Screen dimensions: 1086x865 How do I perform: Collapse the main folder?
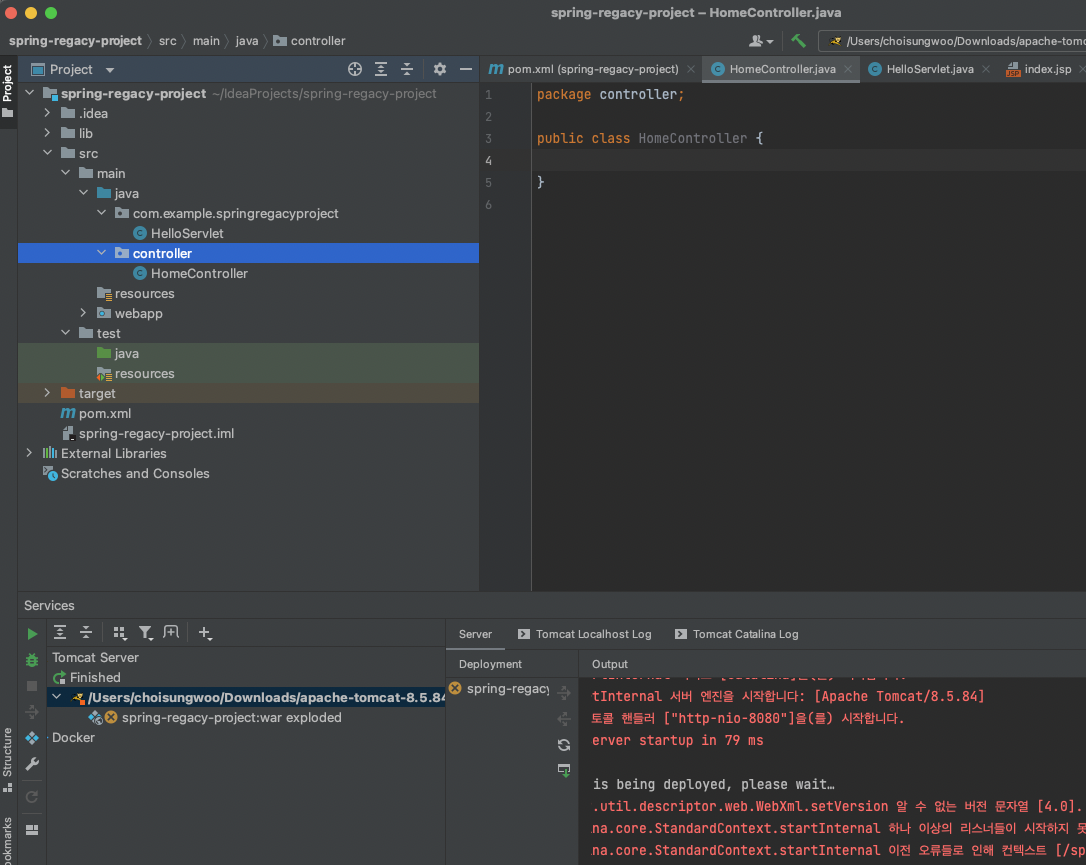point(65,173)
